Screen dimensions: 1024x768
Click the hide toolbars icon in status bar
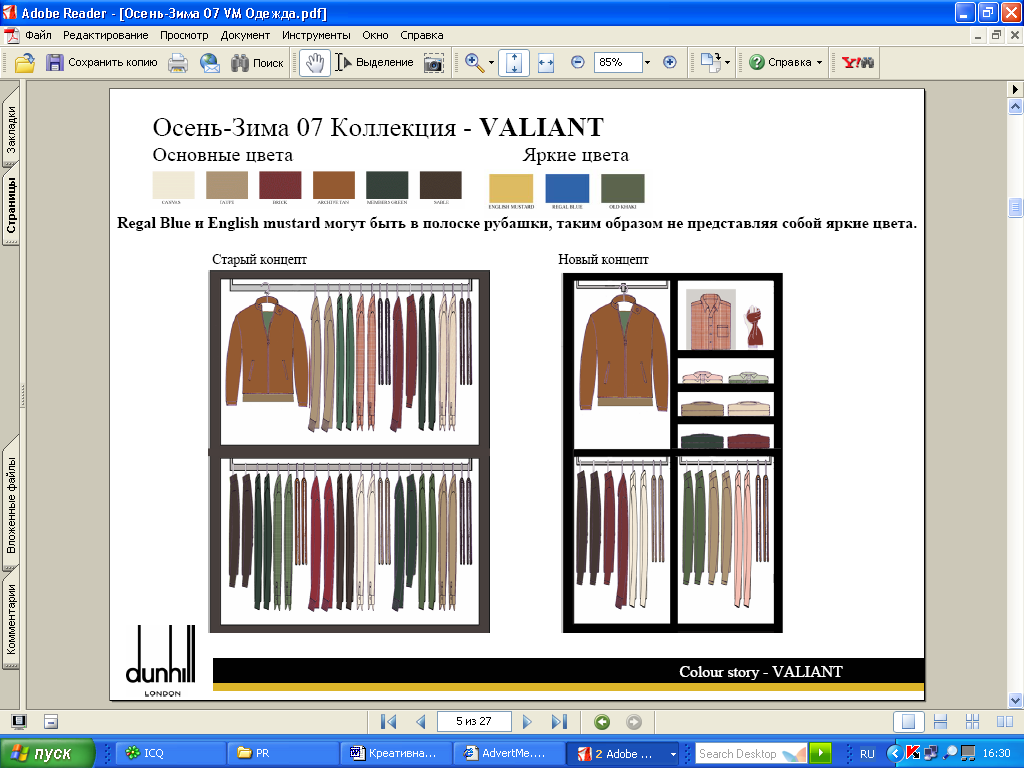(x=51, y=722)
